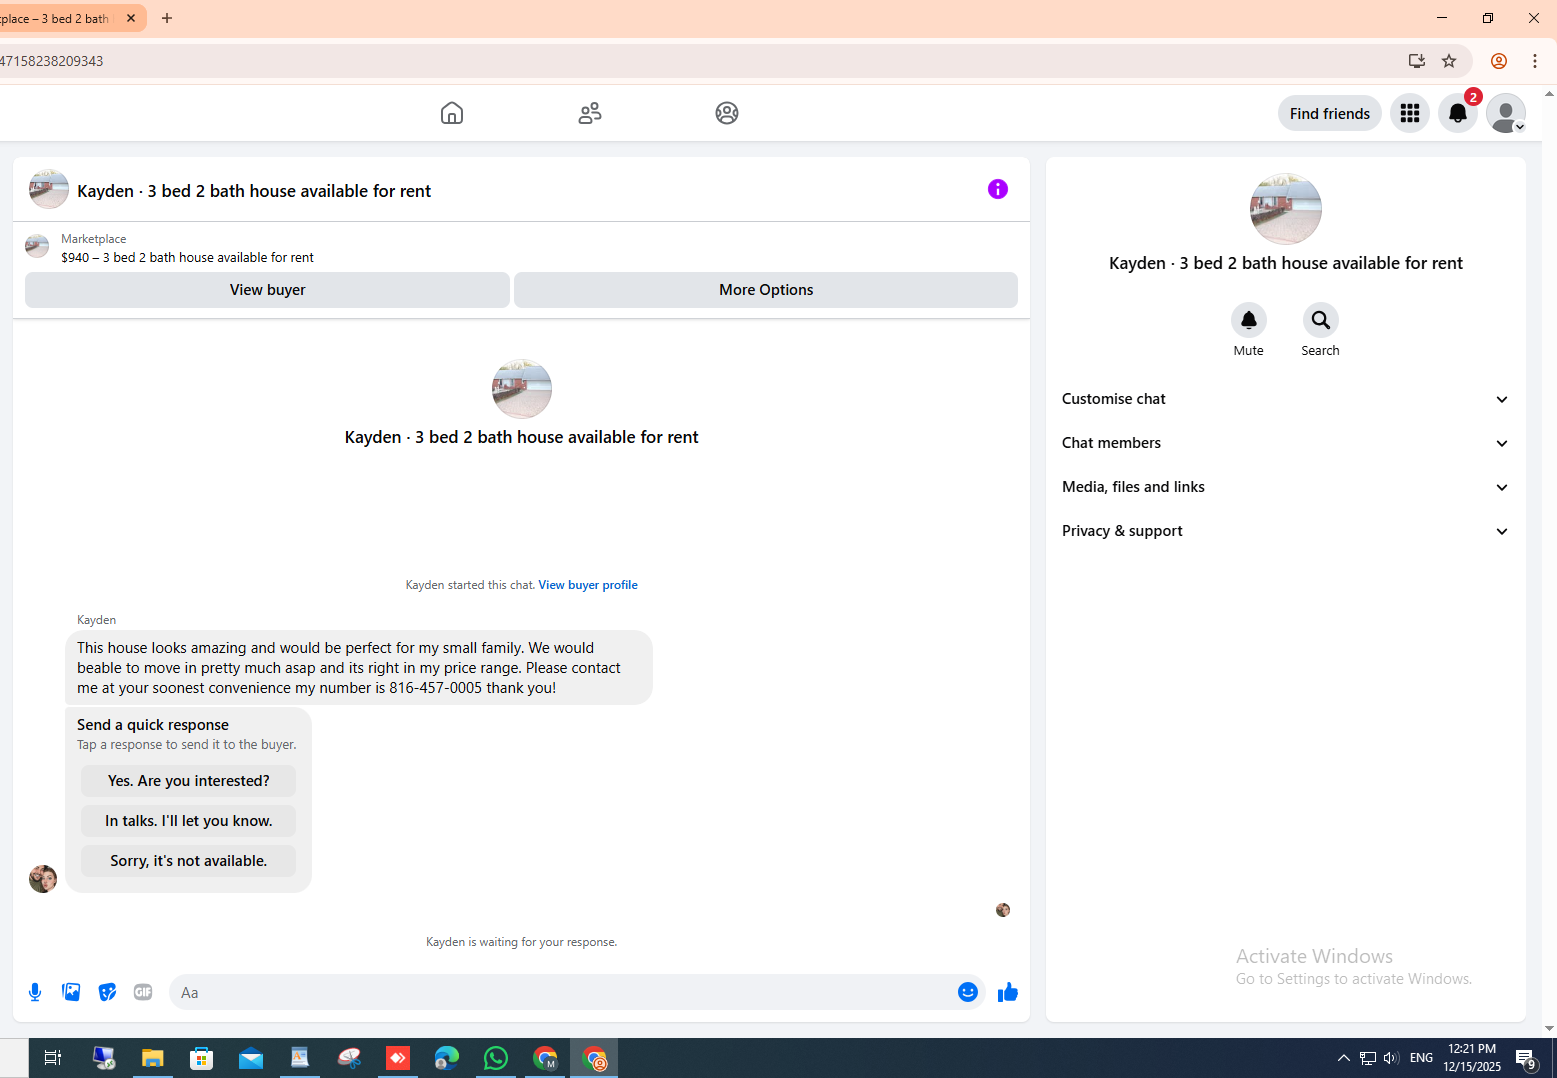
Task: Expand the Customise chat section
Action: 1286,399
